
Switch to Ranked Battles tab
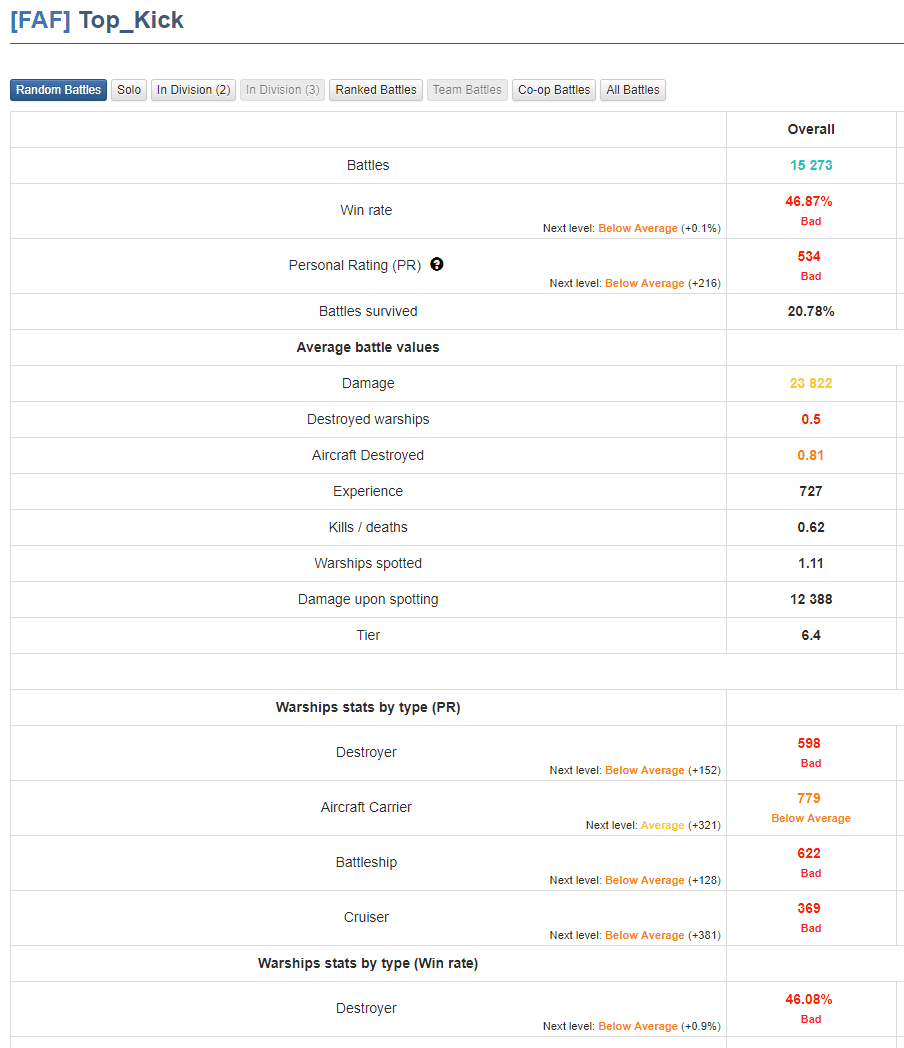(x=375, y=90)
